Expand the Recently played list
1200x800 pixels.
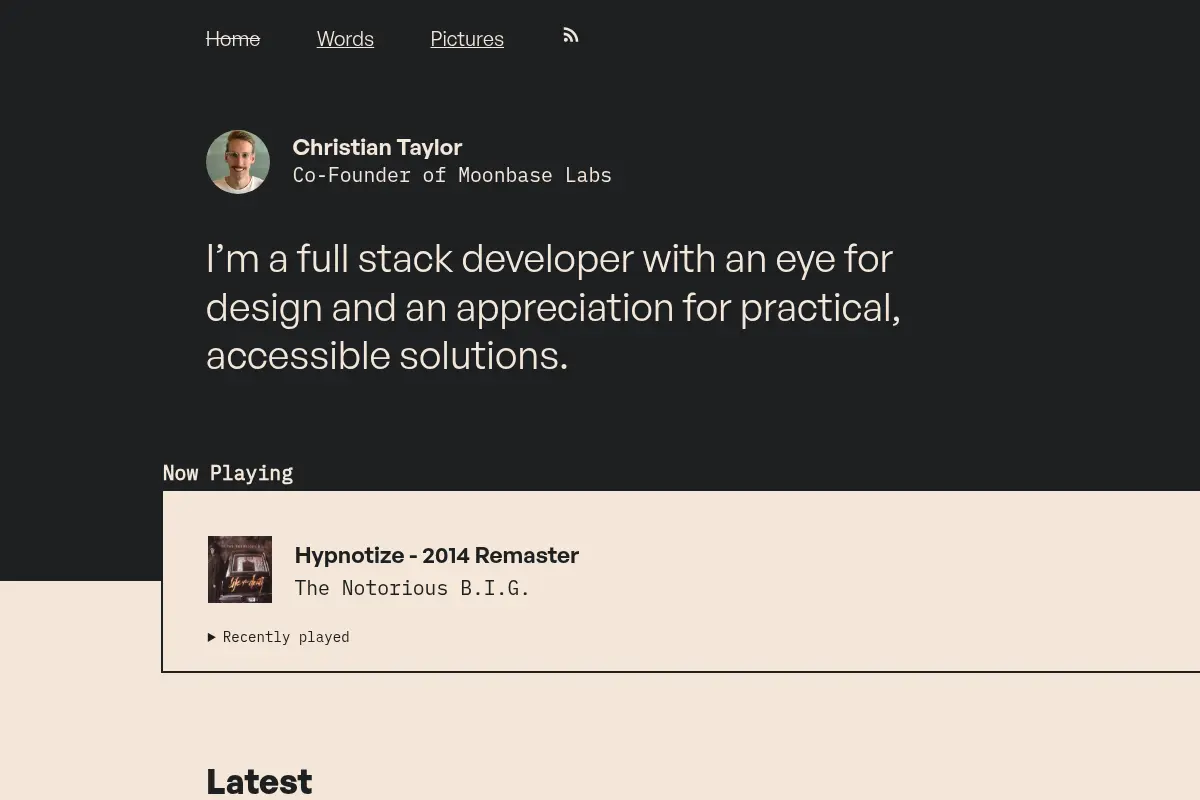tap(279, 637)
